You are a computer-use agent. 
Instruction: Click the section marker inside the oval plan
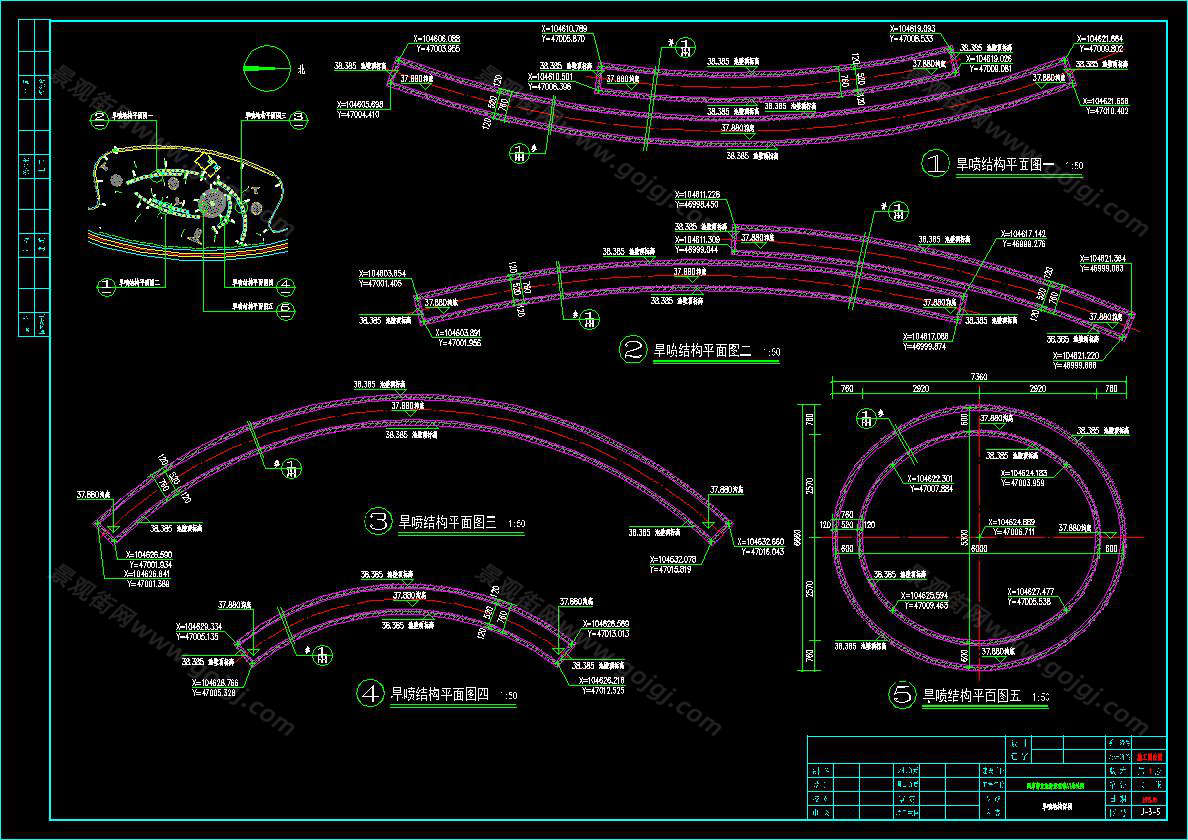(x=866, y=418)
